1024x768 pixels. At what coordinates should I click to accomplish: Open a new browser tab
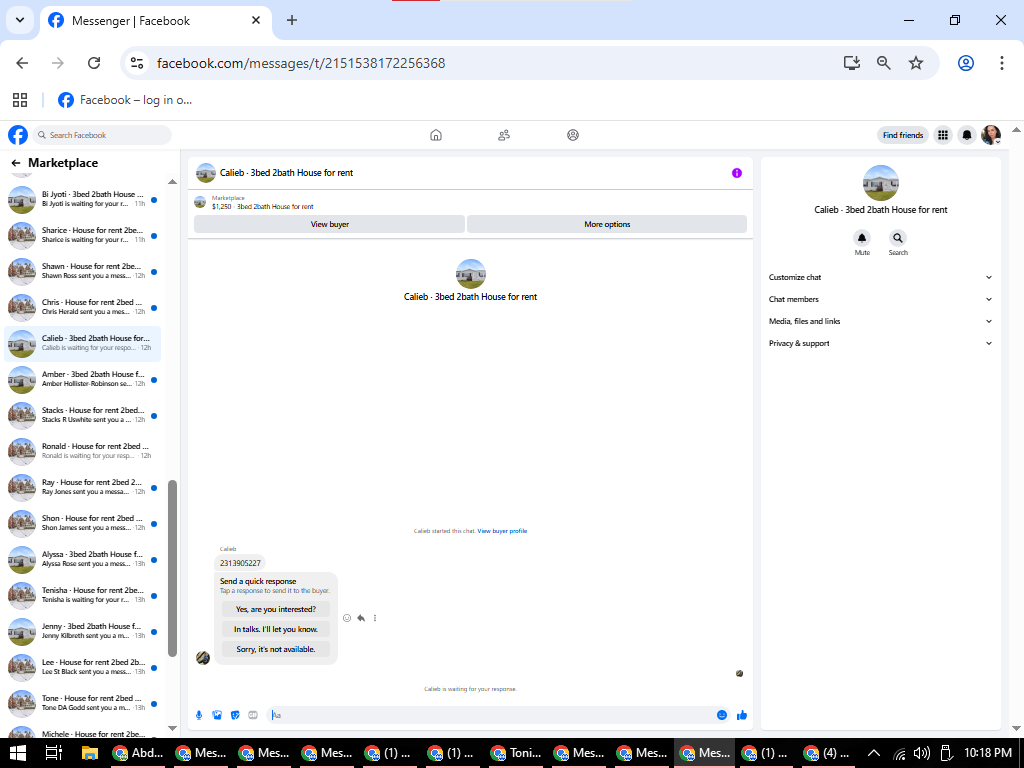[x=292, y=20]
